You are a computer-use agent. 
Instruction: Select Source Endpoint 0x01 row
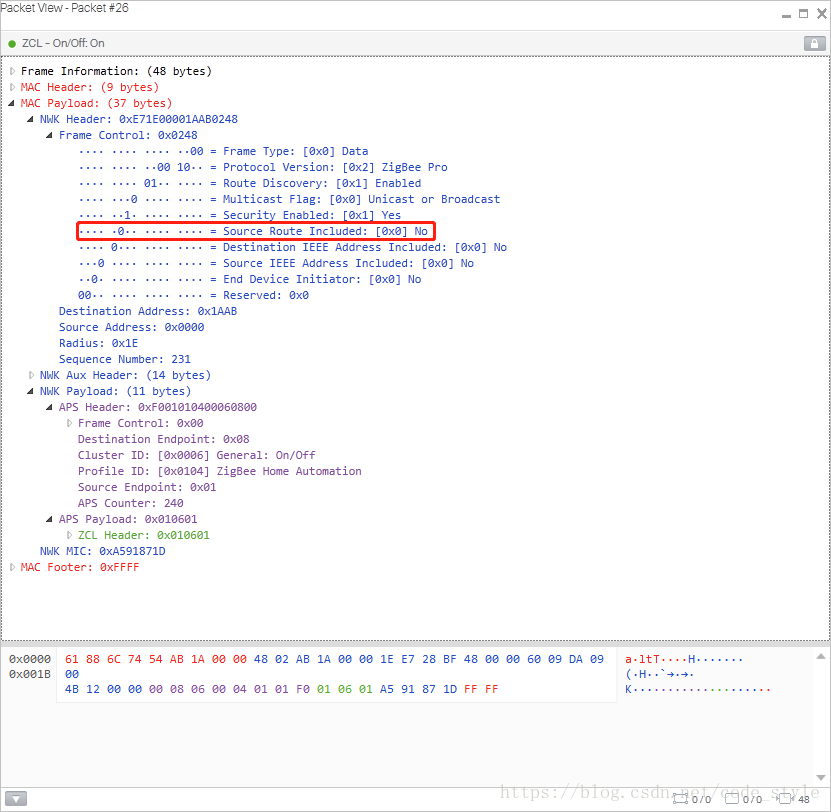pyautogui.click(x=147, y=487)
